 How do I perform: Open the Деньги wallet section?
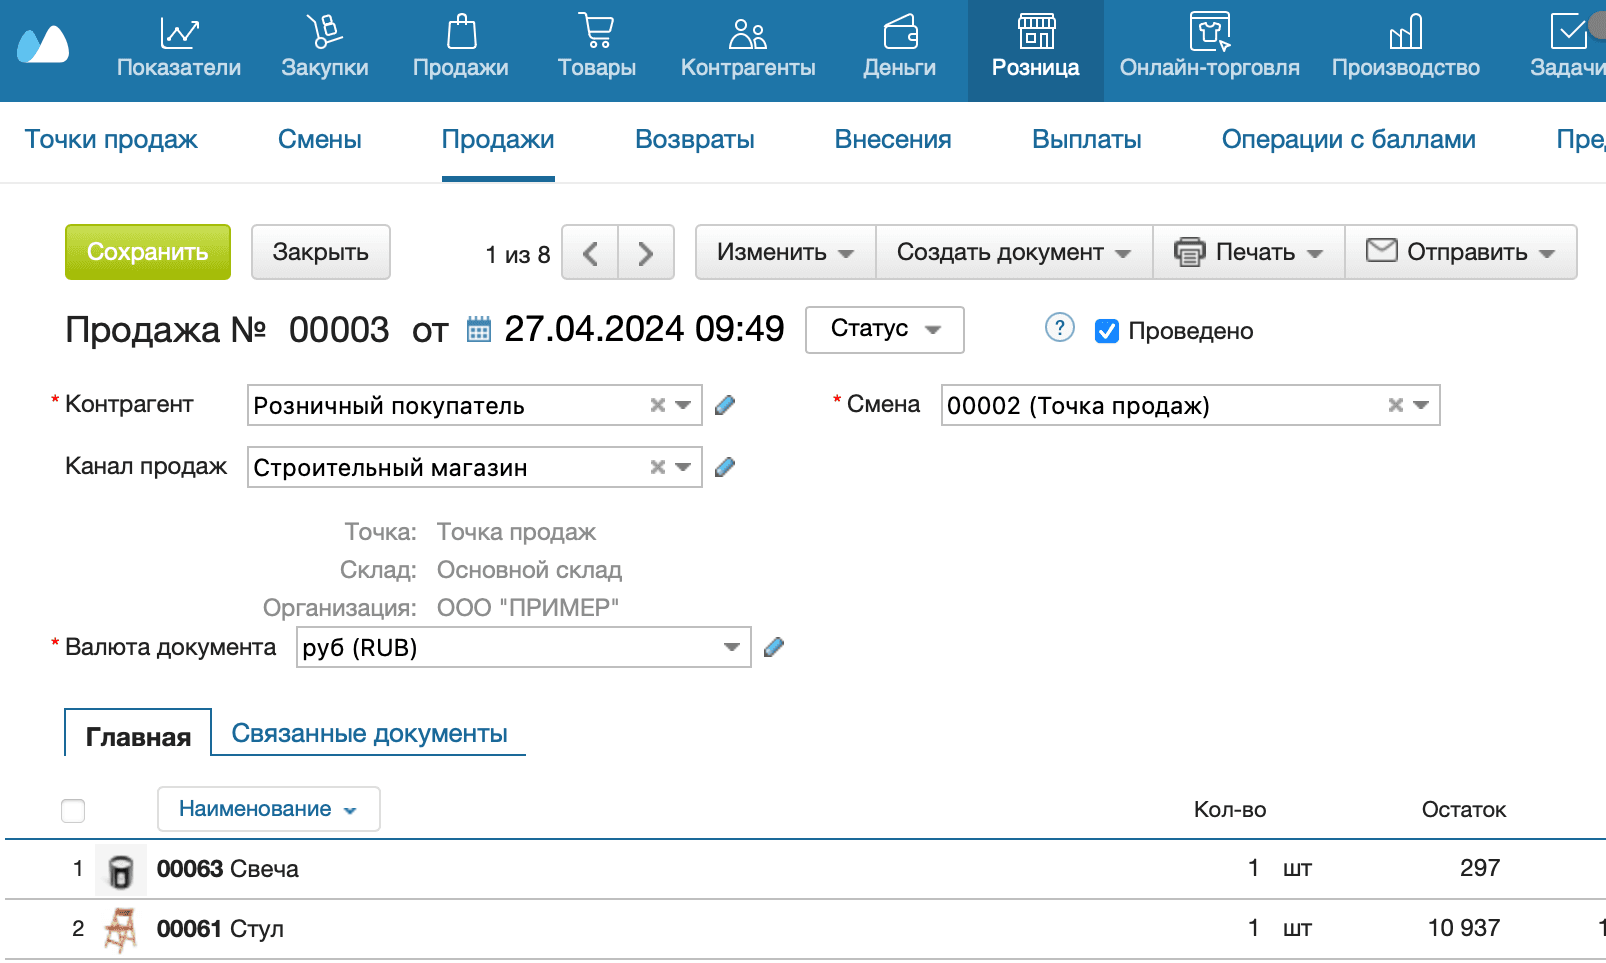click(x=900, y=33)
